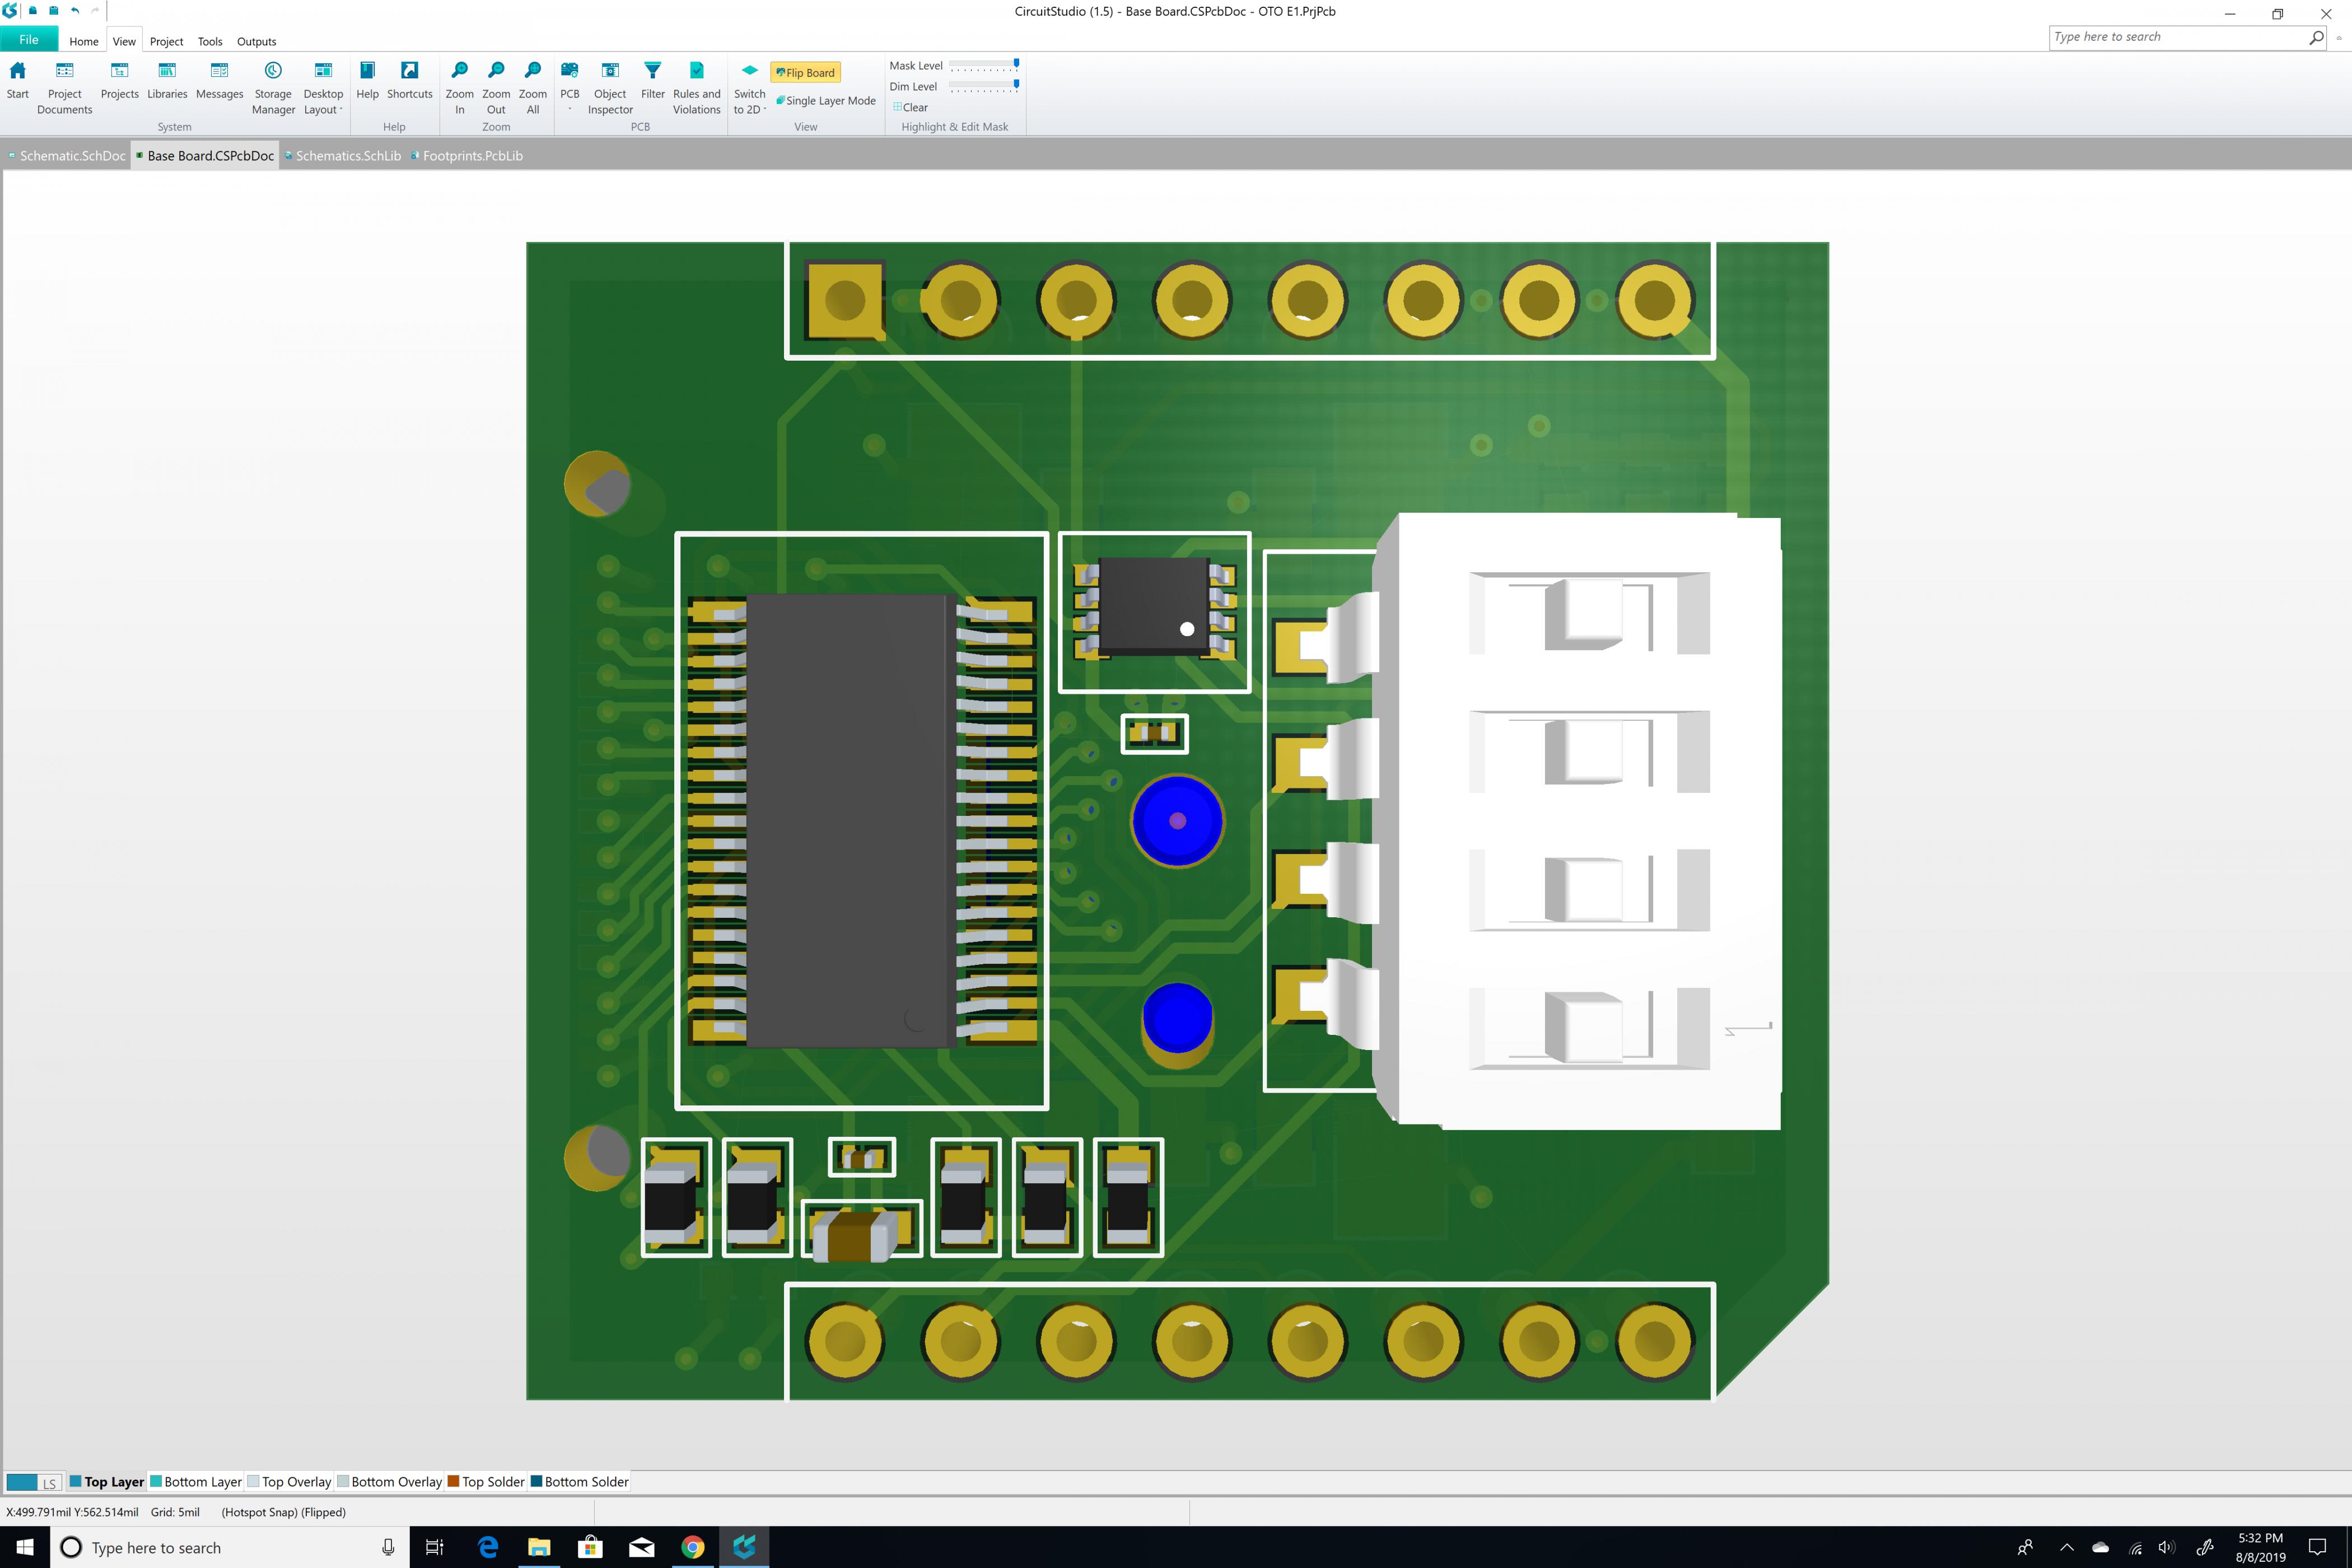Open the notification center icon

[2317, 1547]
